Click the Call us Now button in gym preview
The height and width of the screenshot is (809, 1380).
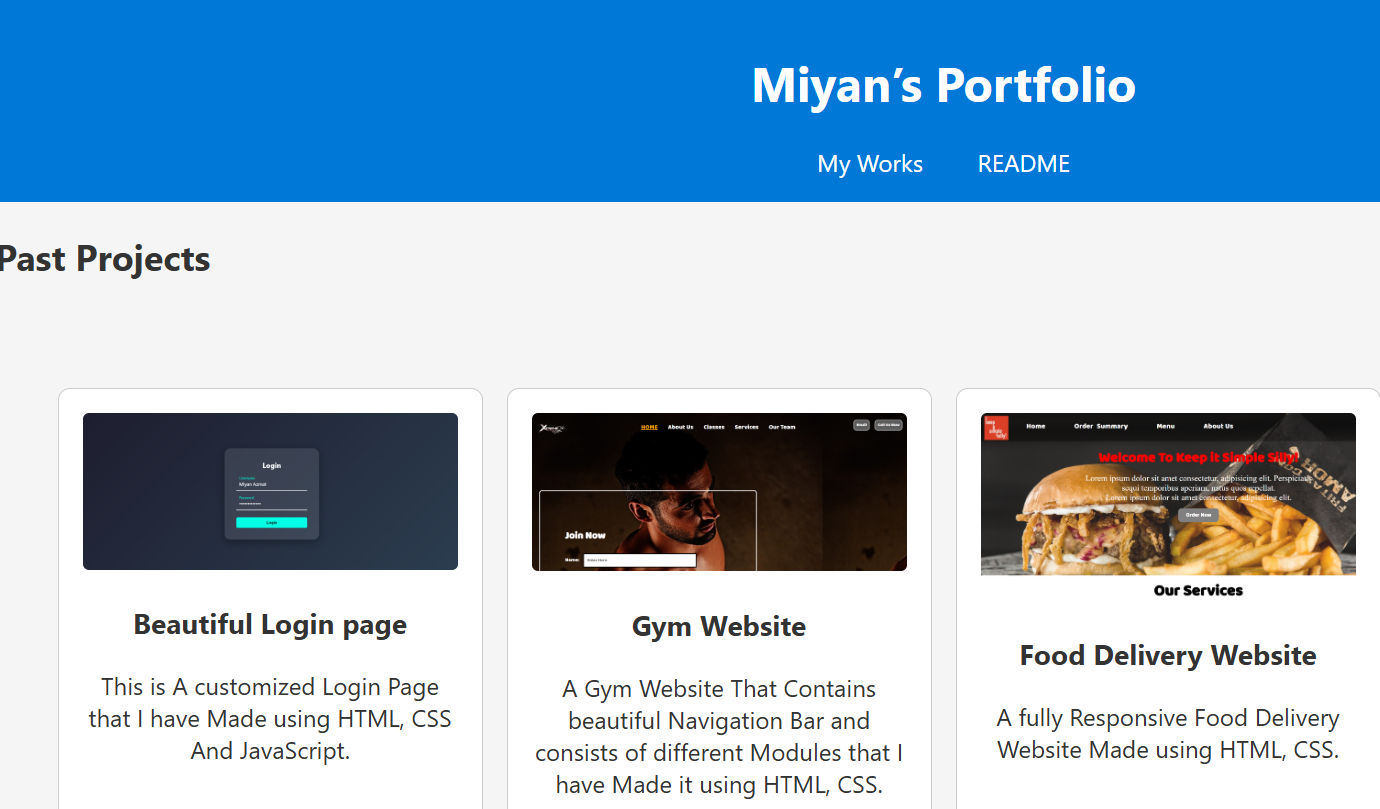[x=888, y=425]
